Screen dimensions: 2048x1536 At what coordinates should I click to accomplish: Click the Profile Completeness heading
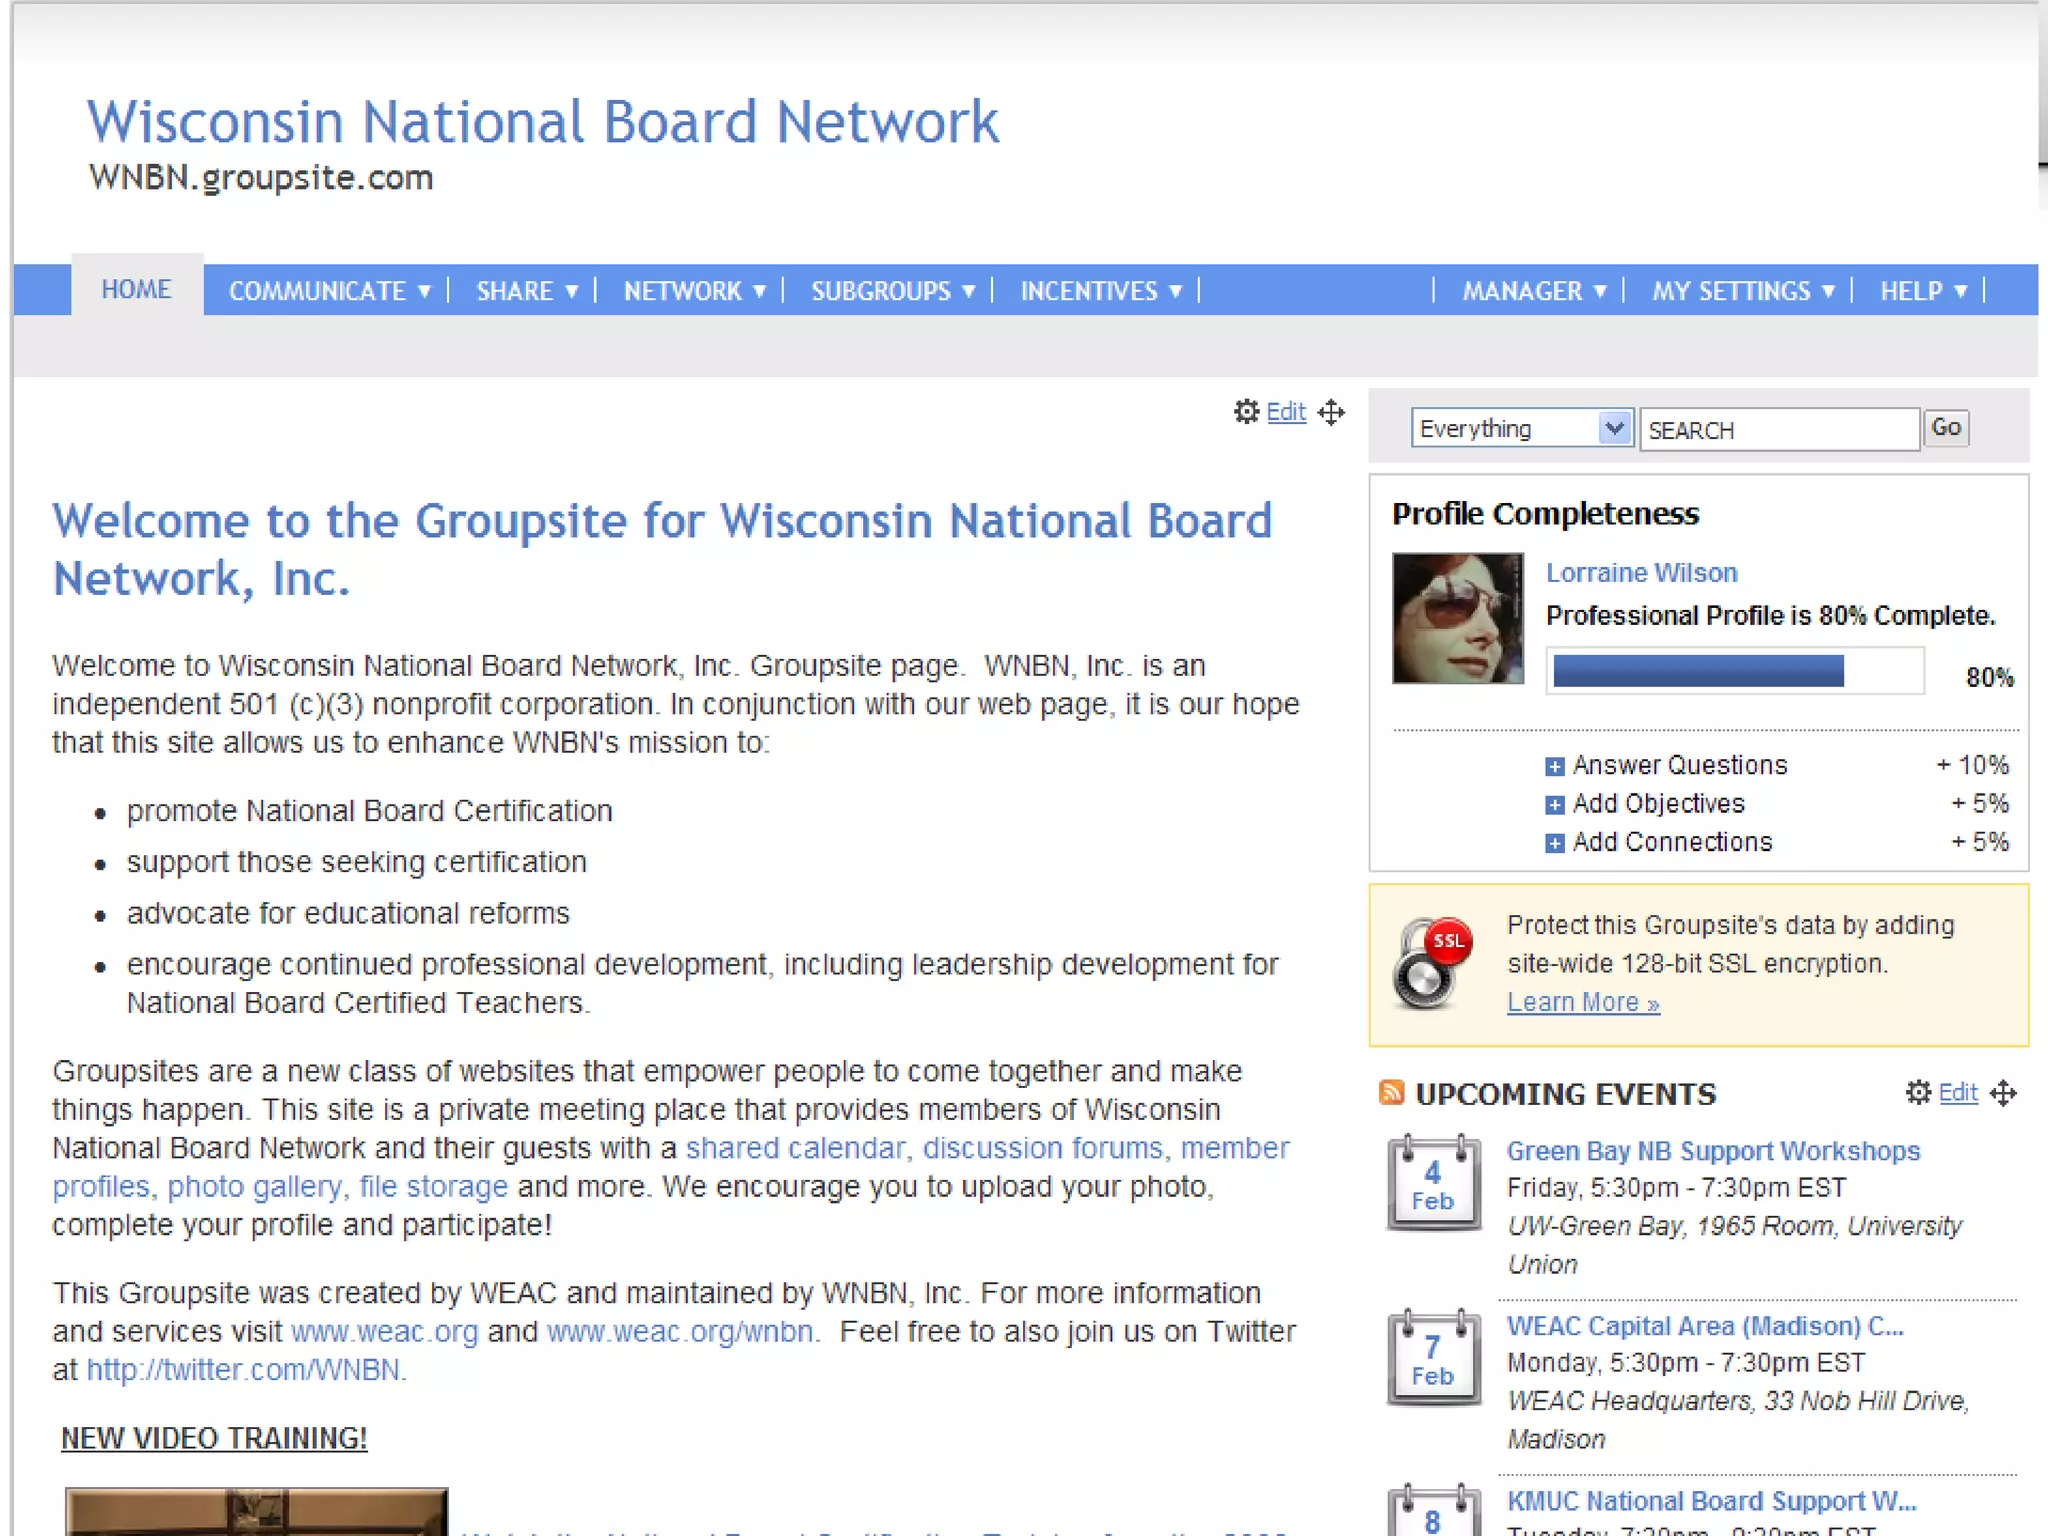click(x=1545, y=514)
